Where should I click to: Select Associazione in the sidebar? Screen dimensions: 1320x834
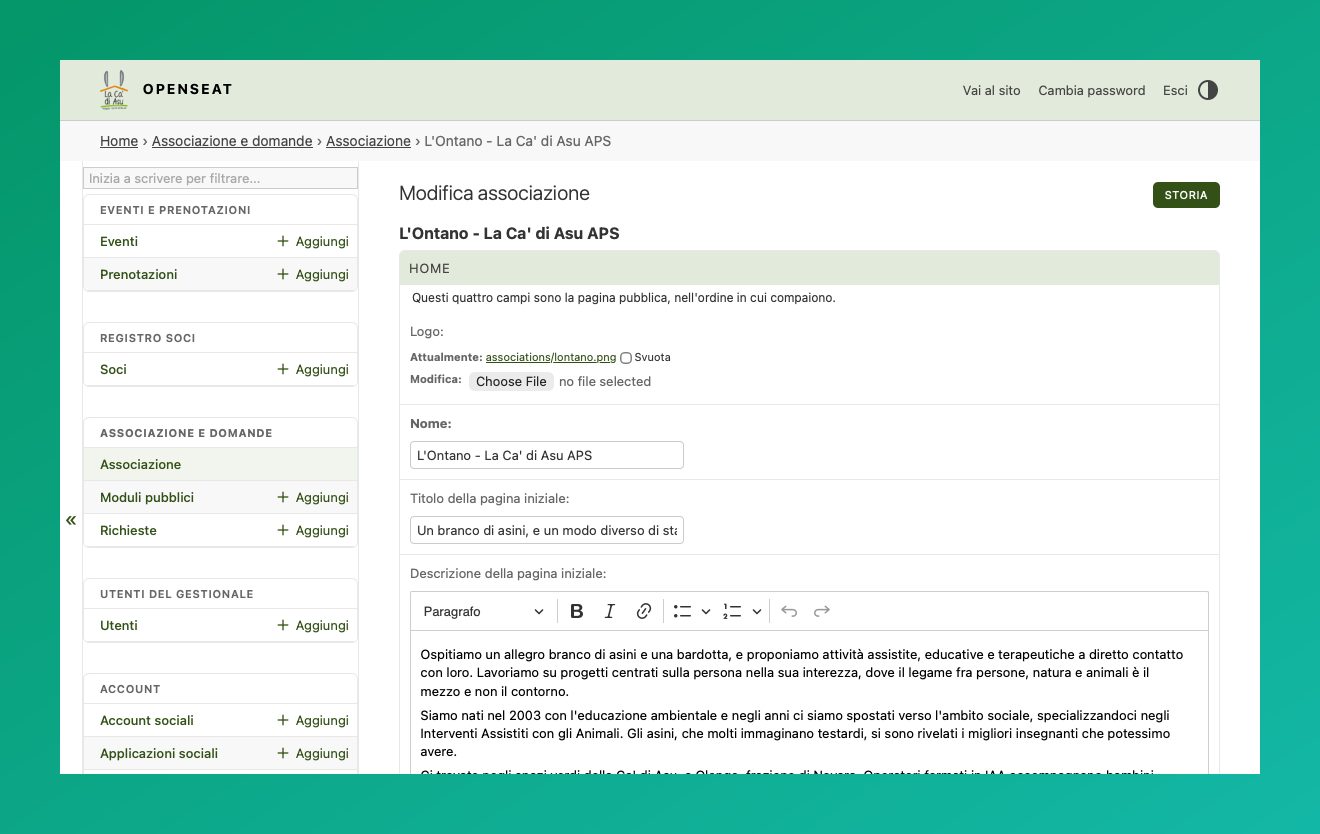pos(141,464)
